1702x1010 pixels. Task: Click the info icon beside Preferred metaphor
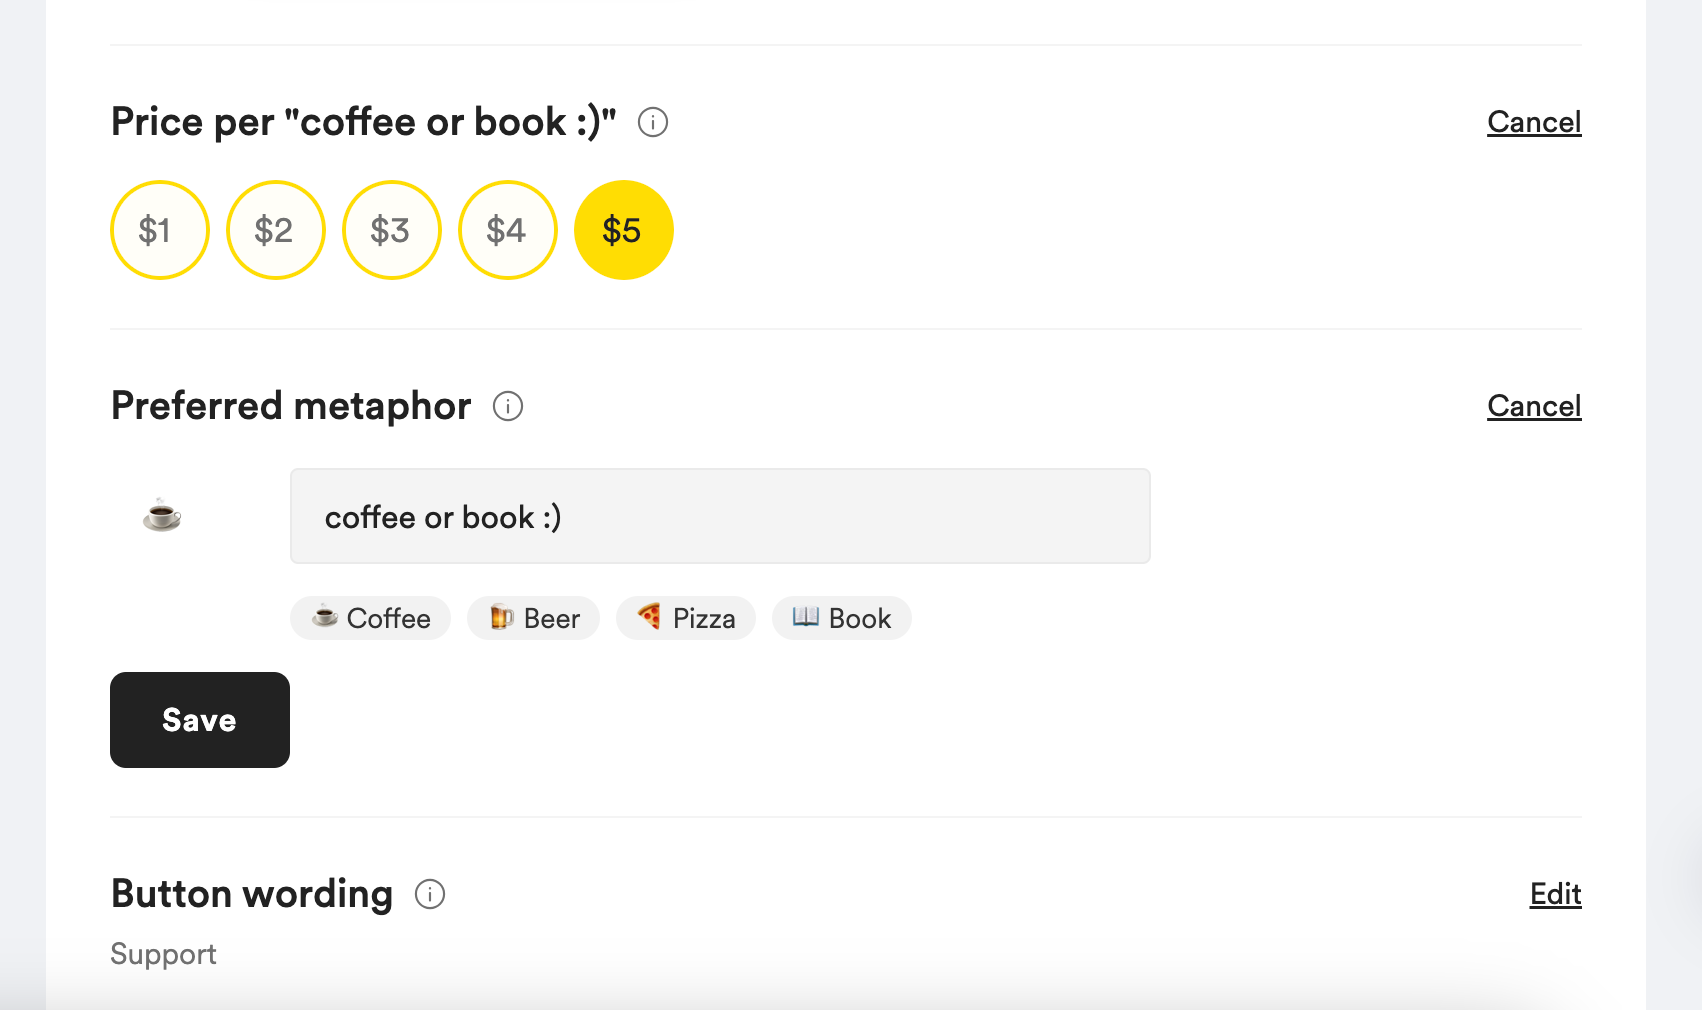point(507,407)
